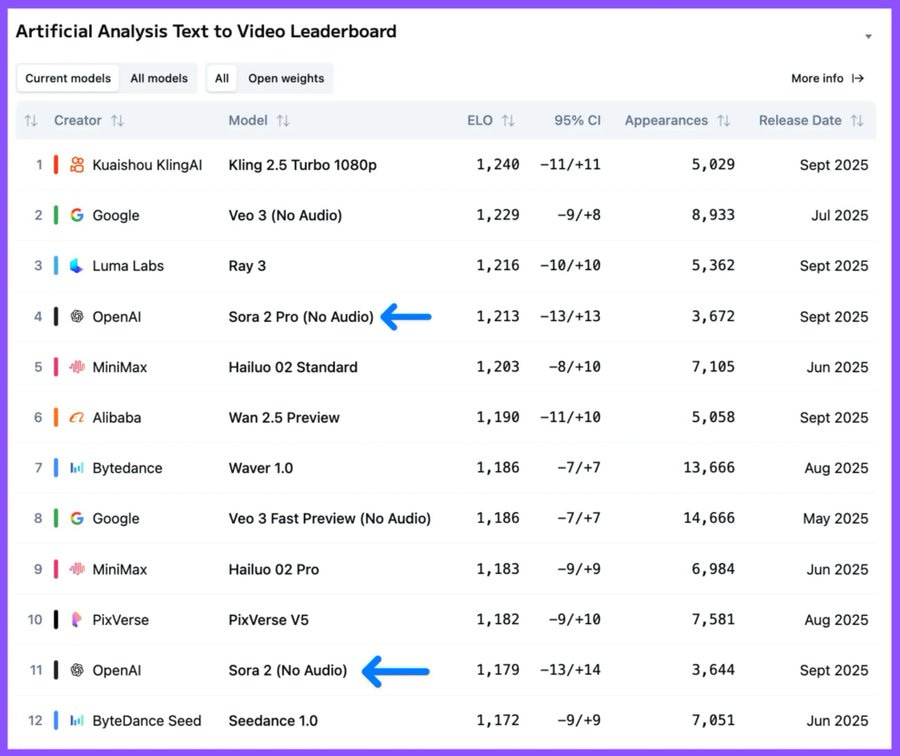900x756 pixels.
Task: Click the ELO value 1,172
Action: pos(498,720)
